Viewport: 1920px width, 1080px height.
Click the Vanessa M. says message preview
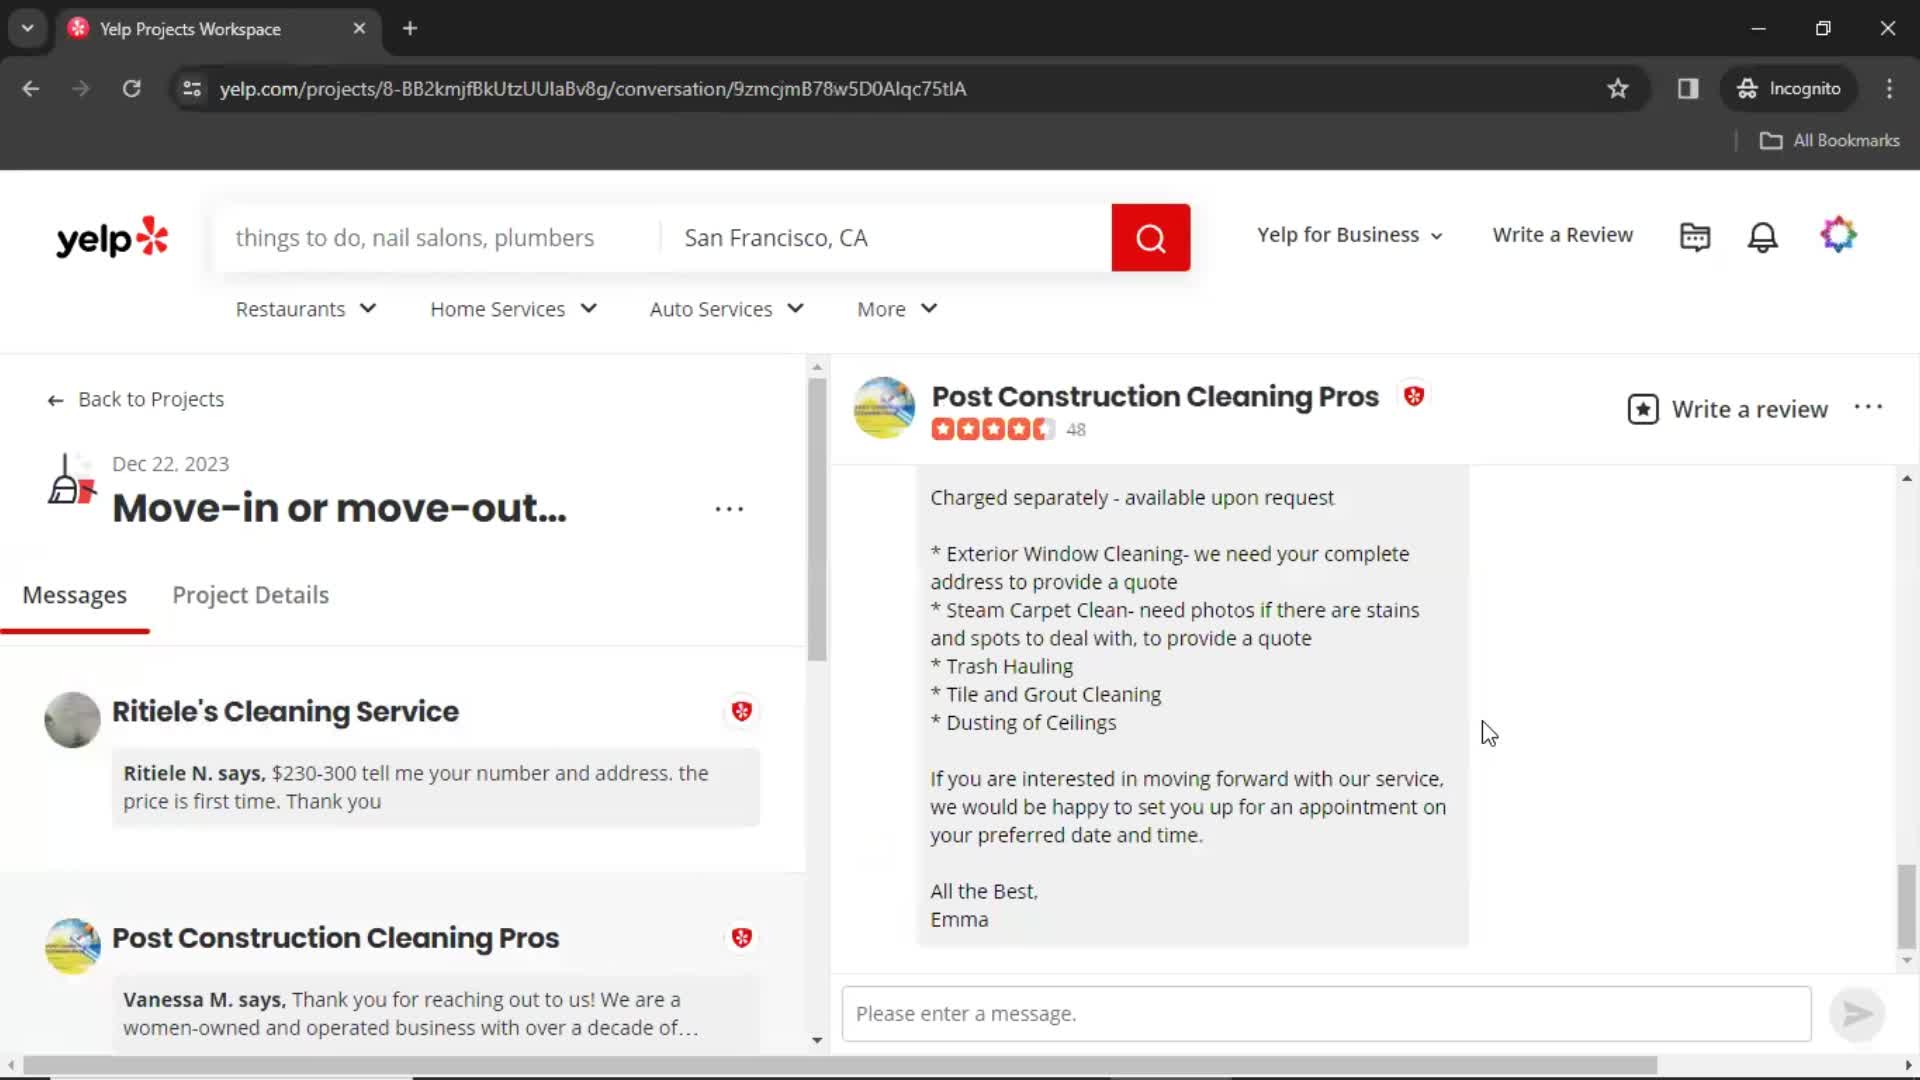(x=435, y=1014)
